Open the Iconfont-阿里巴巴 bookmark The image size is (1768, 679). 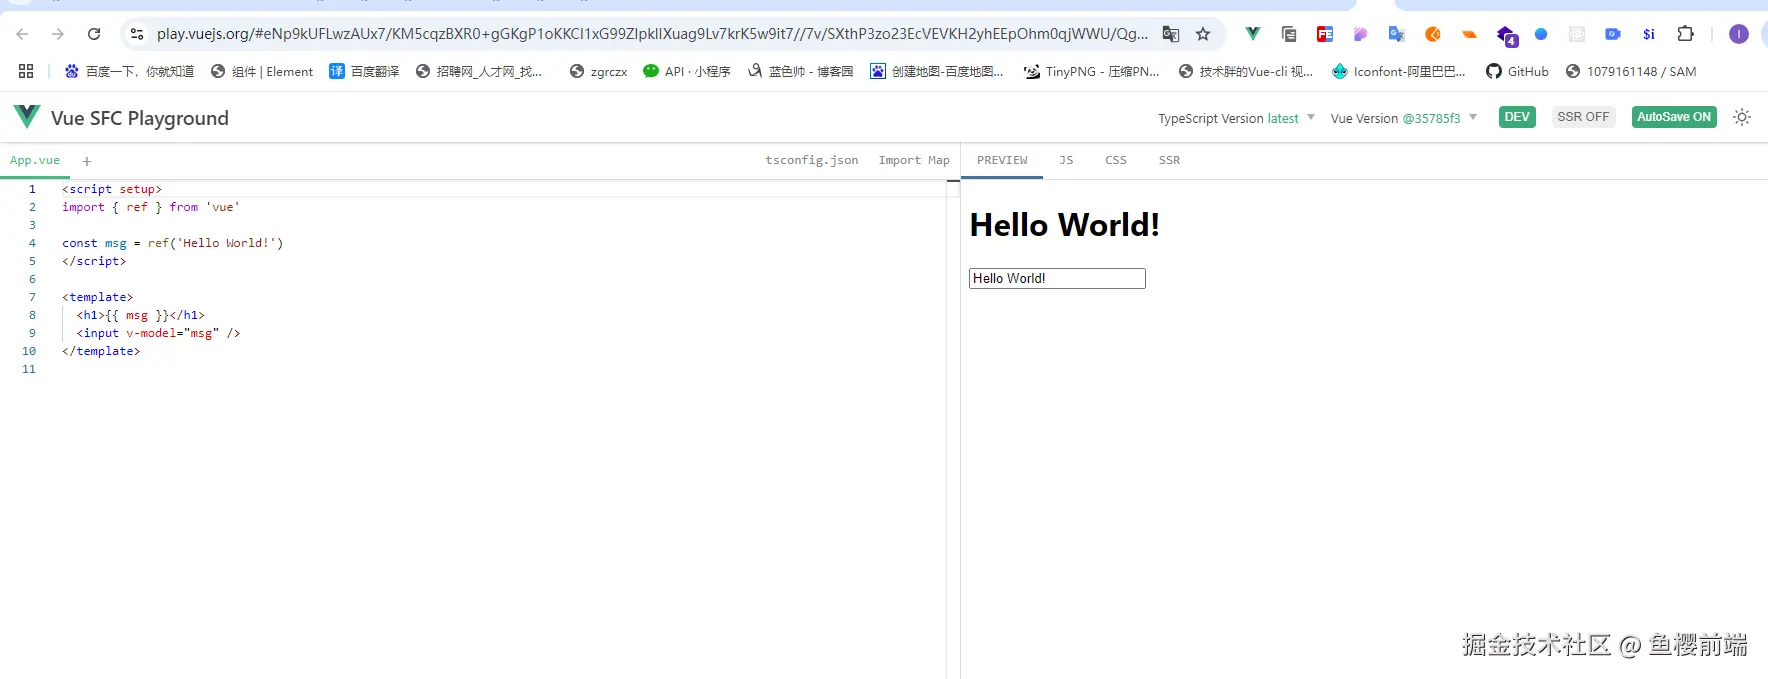pos(1399,71)
